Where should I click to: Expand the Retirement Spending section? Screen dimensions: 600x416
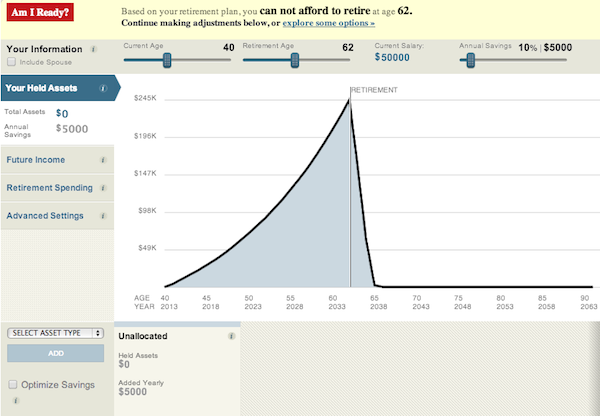pos(49,188)
